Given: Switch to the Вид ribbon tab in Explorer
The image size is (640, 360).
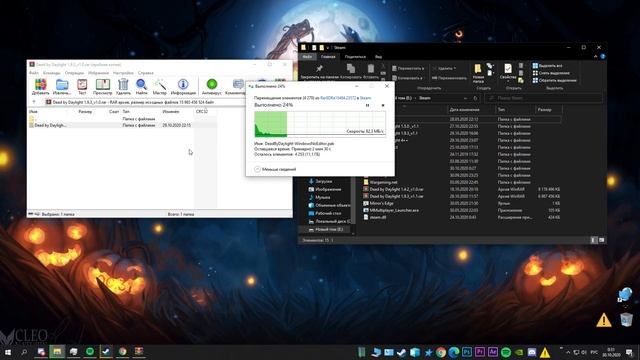Looking at the screenshot, I should point(378,57).
